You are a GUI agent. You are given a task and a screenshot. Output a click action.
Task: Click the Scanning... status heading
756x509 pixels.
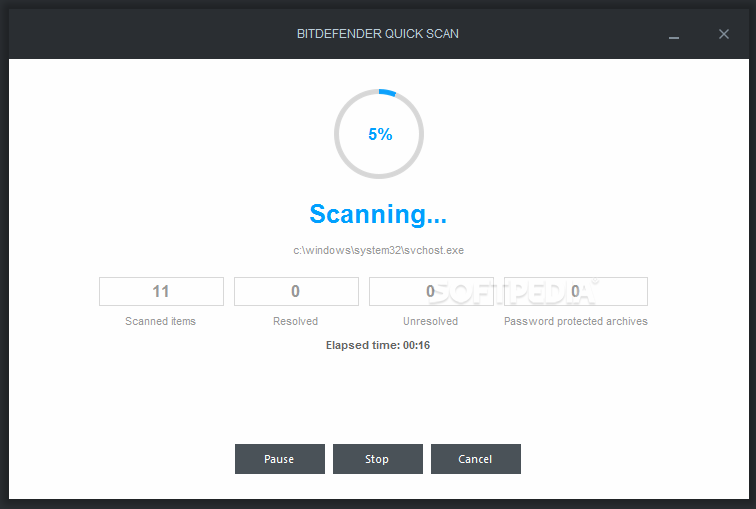tap(378, 214)
